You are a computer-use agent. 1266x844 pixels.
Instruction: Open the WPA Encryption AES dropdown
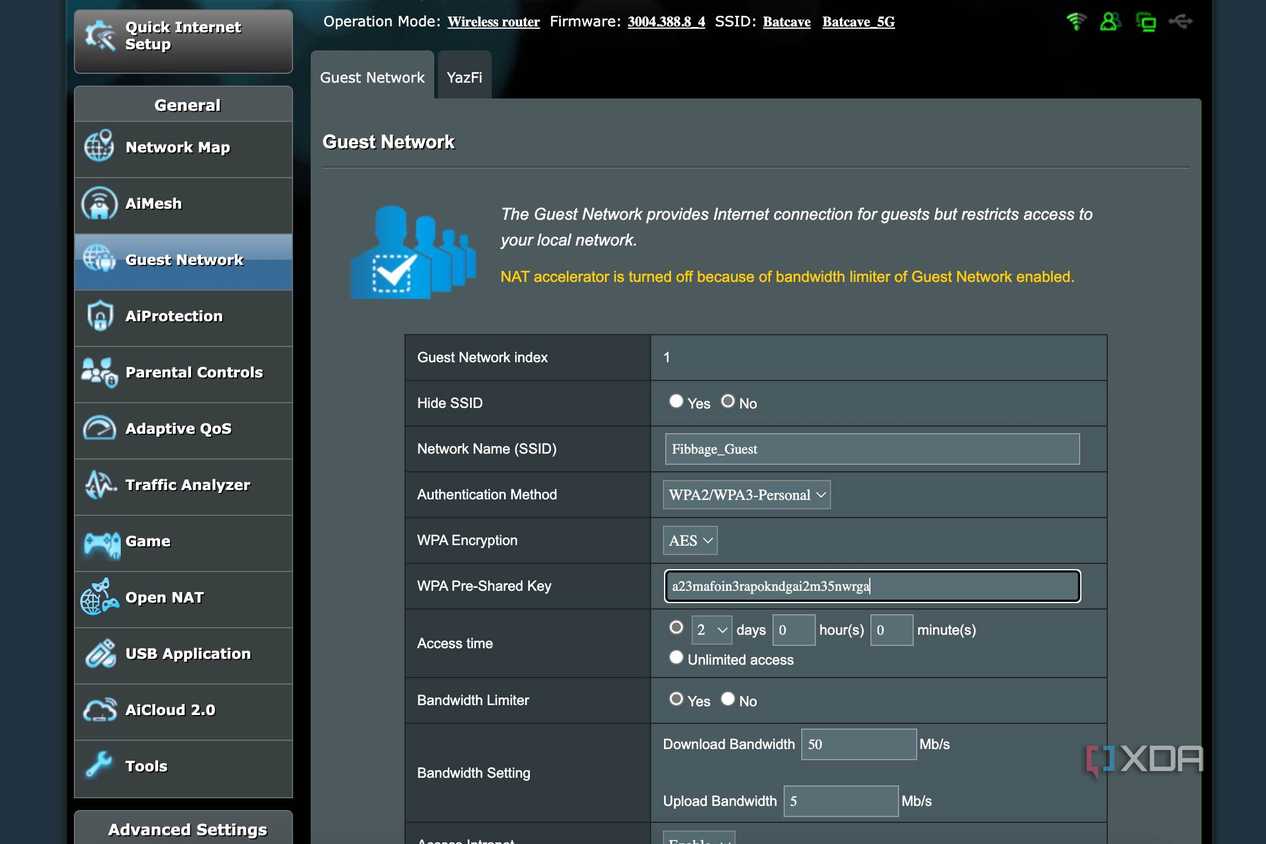pos(690,541)
